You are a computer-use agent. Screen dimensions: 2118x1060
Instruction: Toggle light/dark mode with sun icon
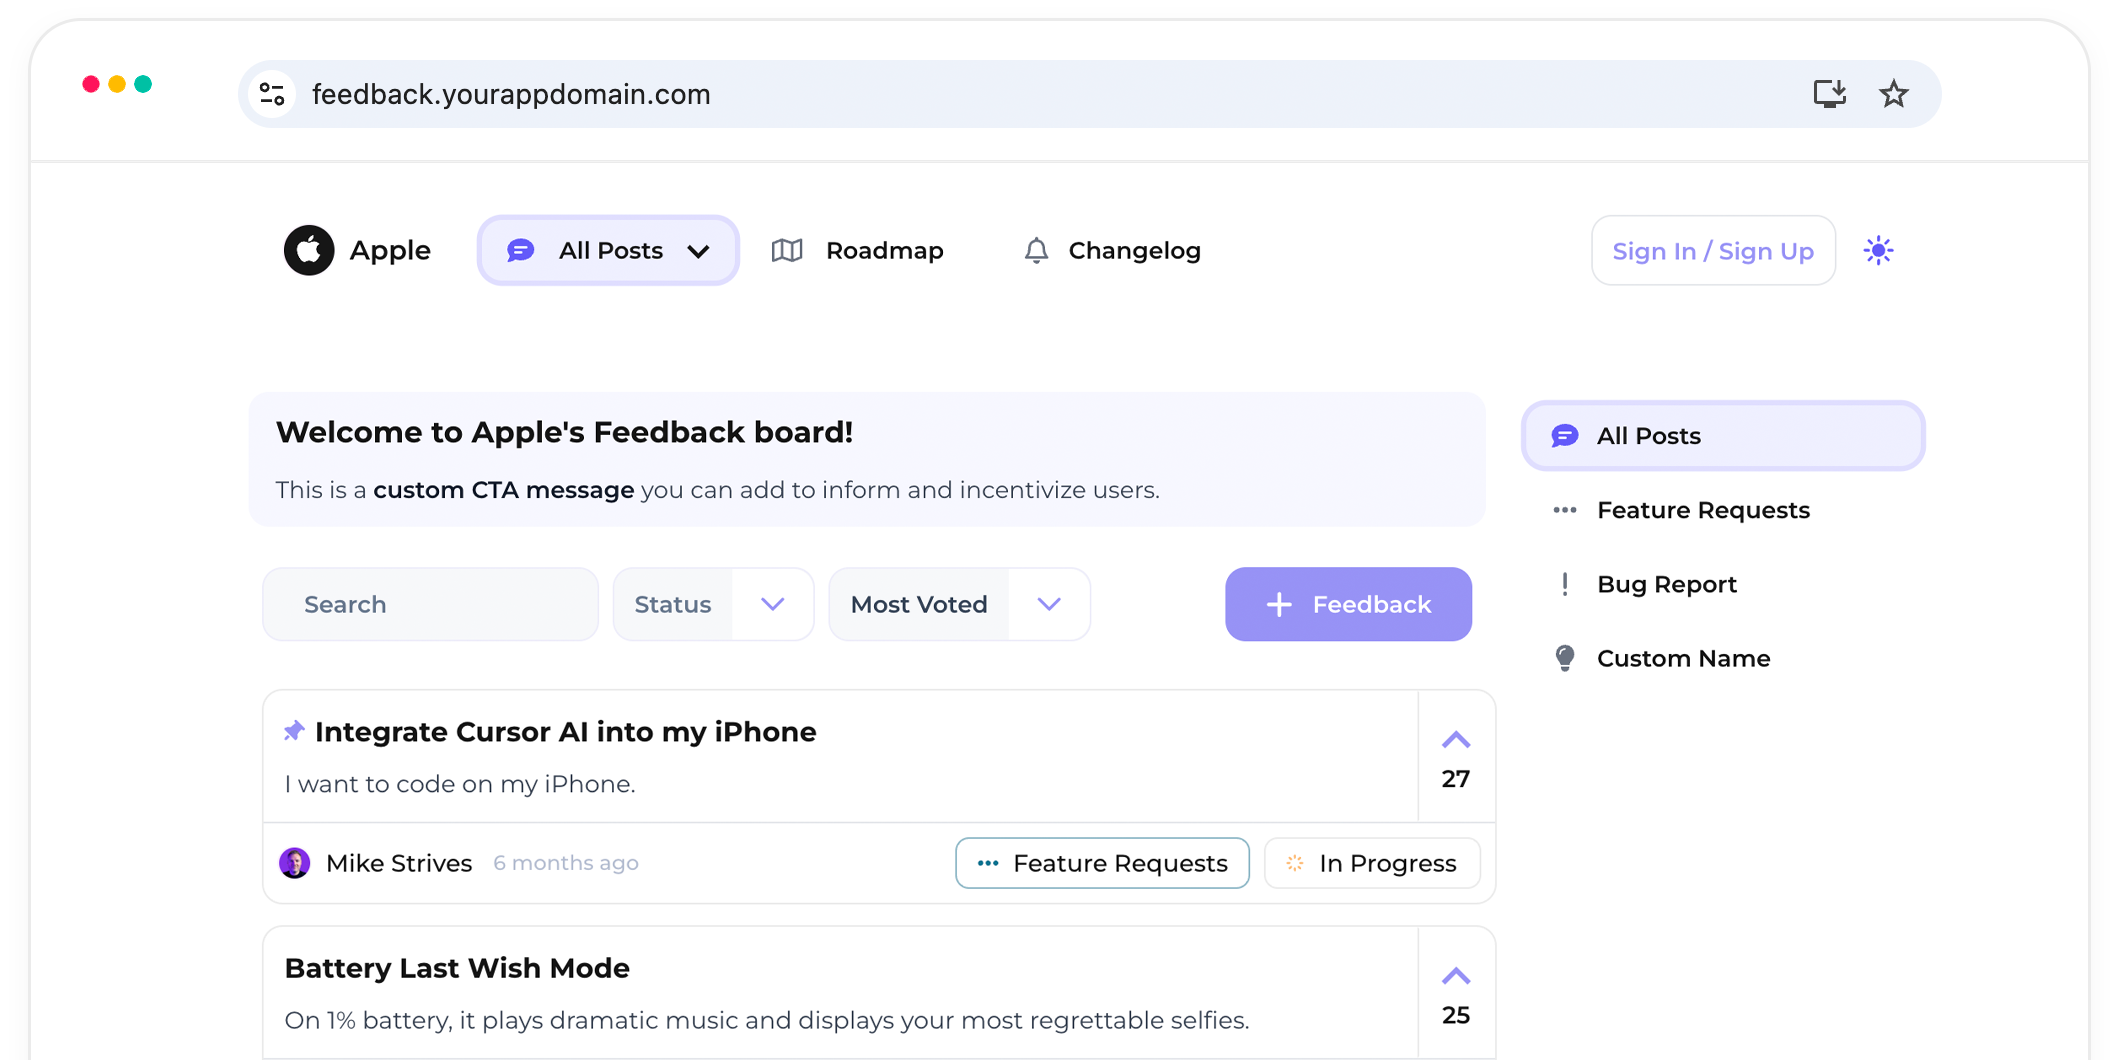(1878, 250)
